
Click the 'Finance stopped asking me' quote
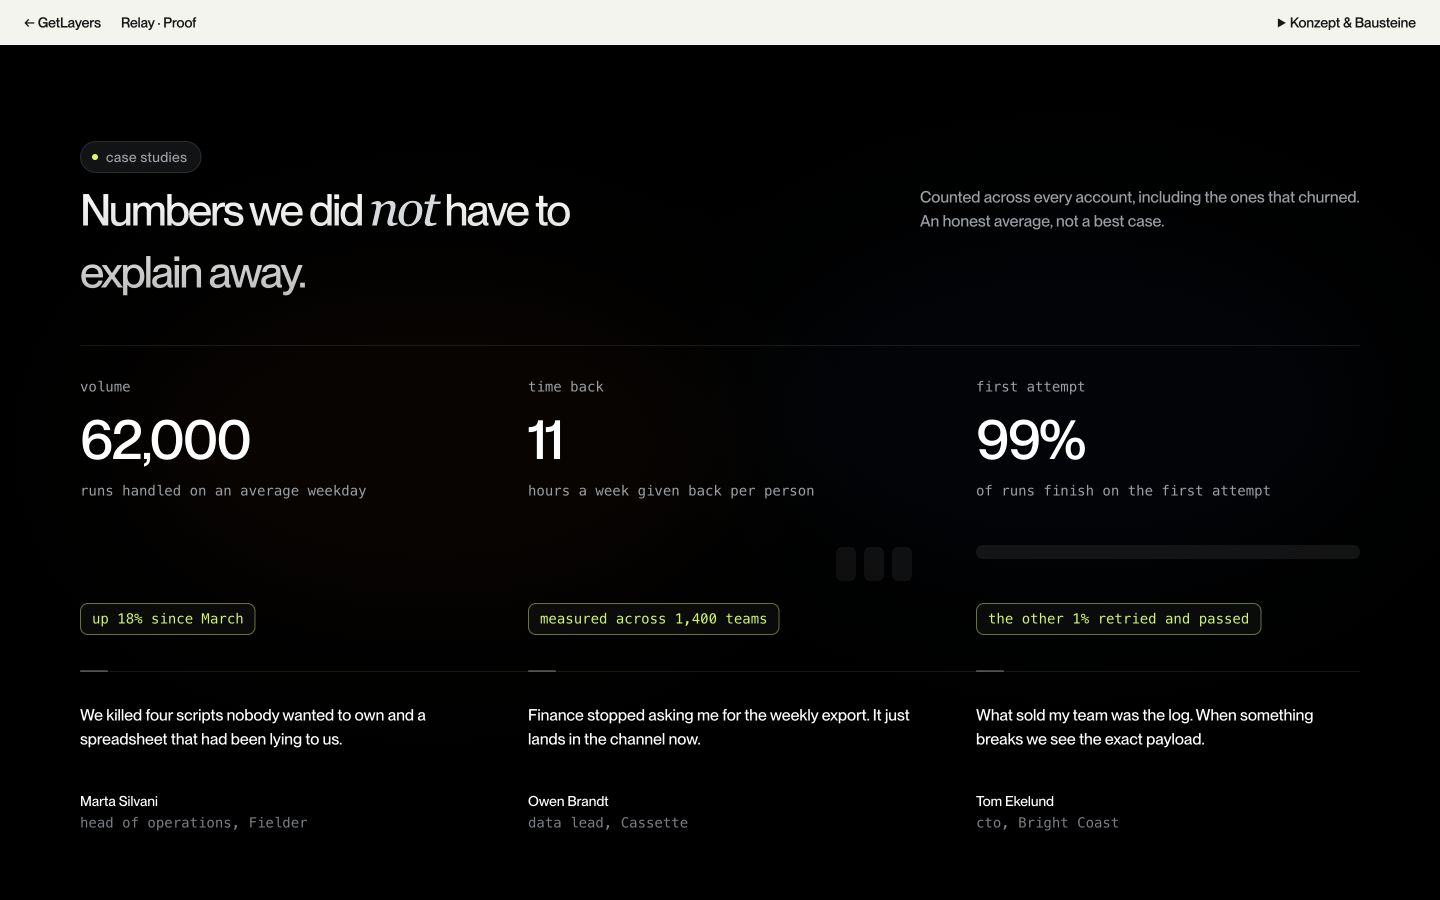coord(719,727)
